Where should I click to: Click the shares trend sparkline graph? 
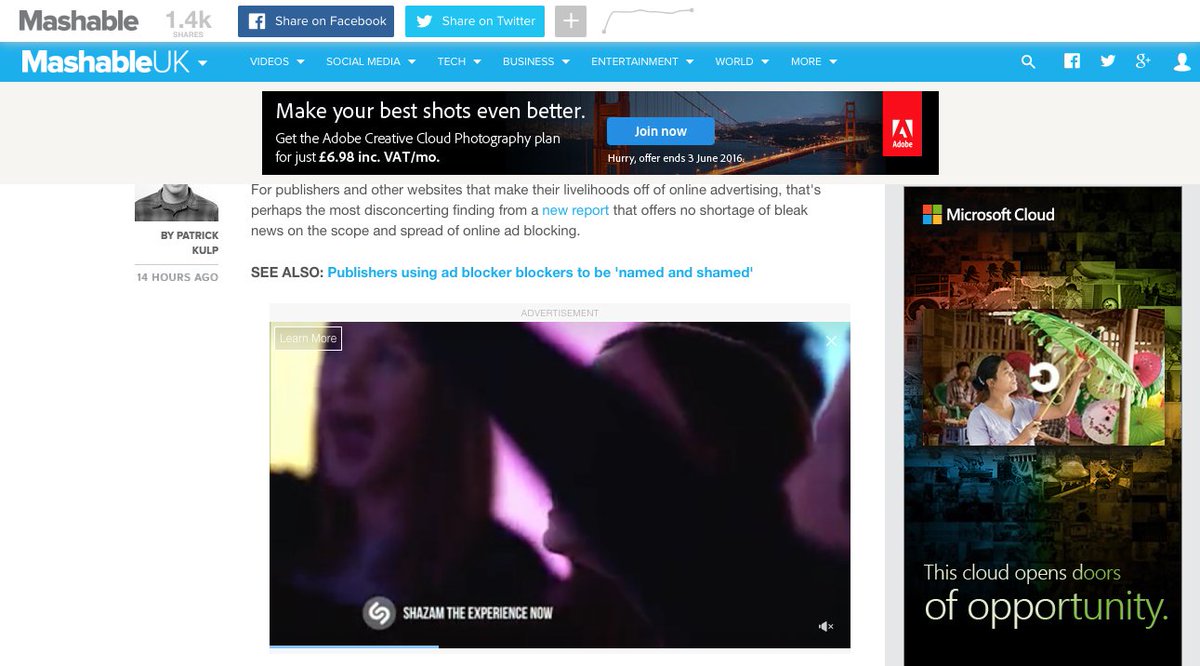(648, 20)
